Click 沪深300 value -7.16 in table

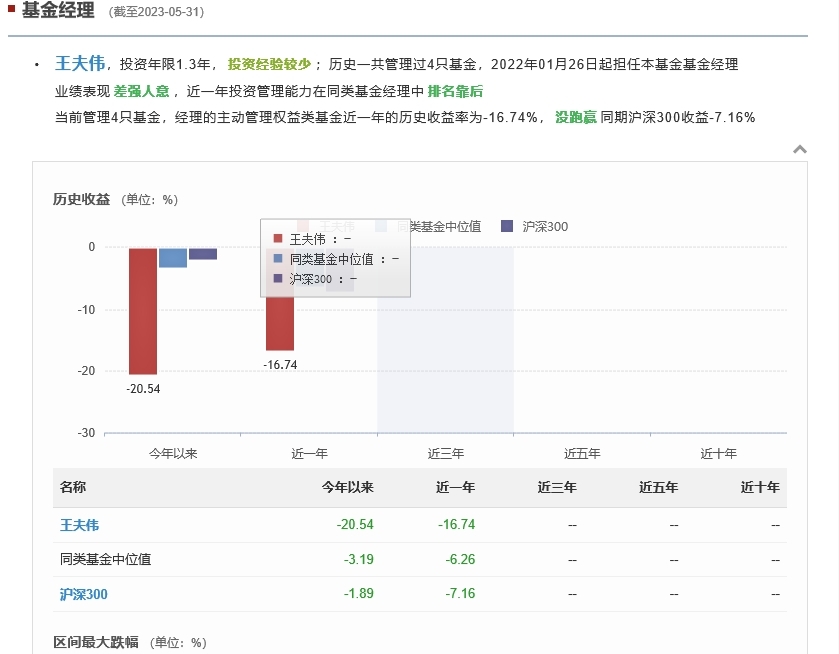(460, 594)
